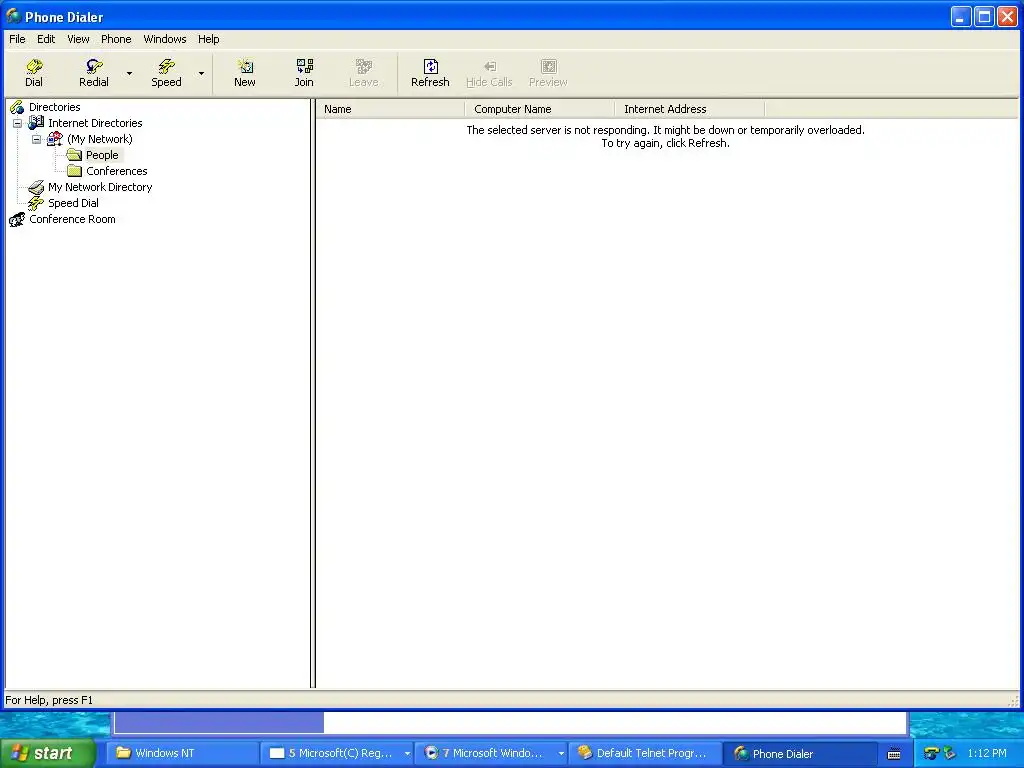The height and width of the screenshot is (768, 1024).
Task: Click the Phone Dialer title bar icon
Action: pyautogui.click(x=14, y=16)
